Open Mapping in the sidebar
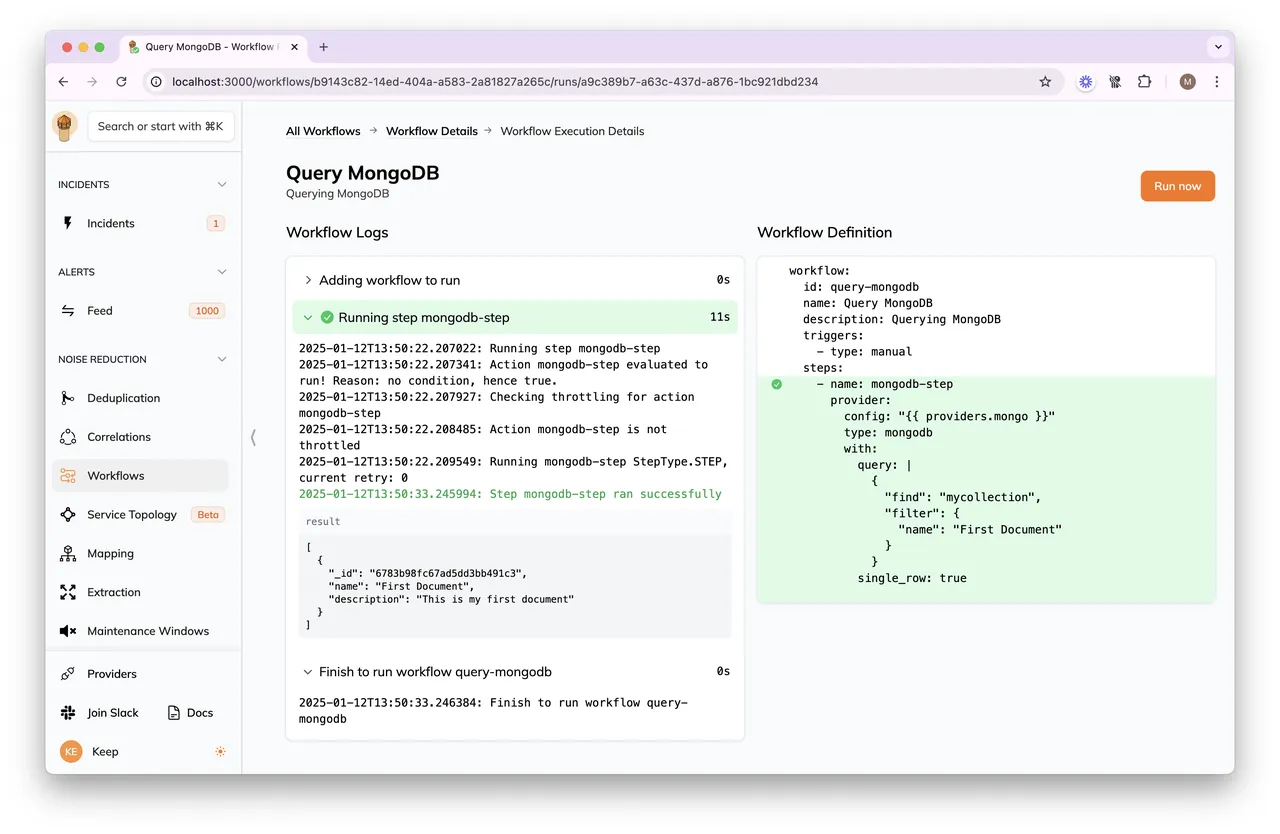Screen dimensions: 1280x834 [x=140, y=554]
